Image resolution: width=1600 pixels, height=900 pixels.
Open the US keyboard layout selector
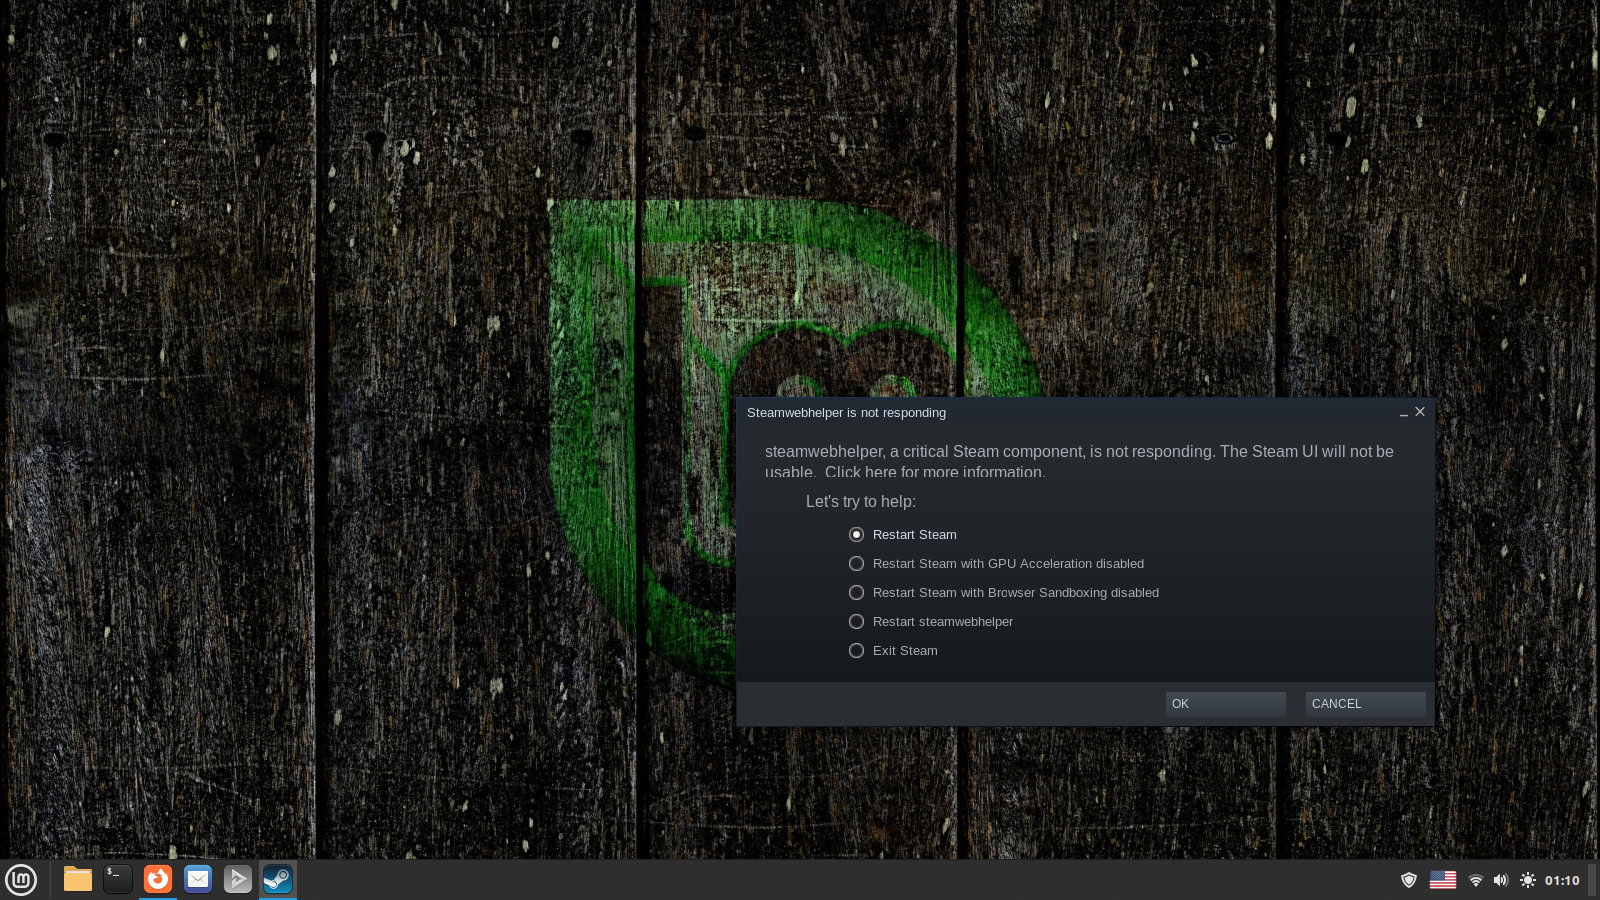coord(1443,880)
